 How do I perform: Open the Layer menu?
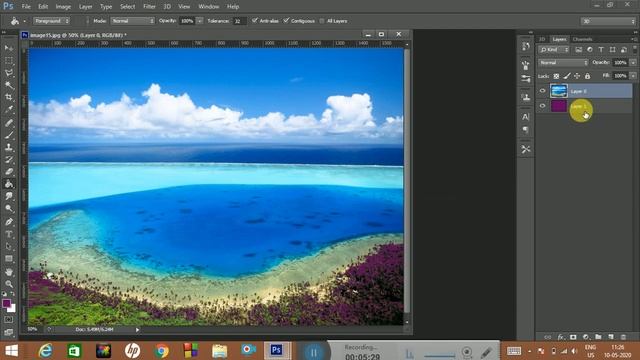tap(85, 7)
